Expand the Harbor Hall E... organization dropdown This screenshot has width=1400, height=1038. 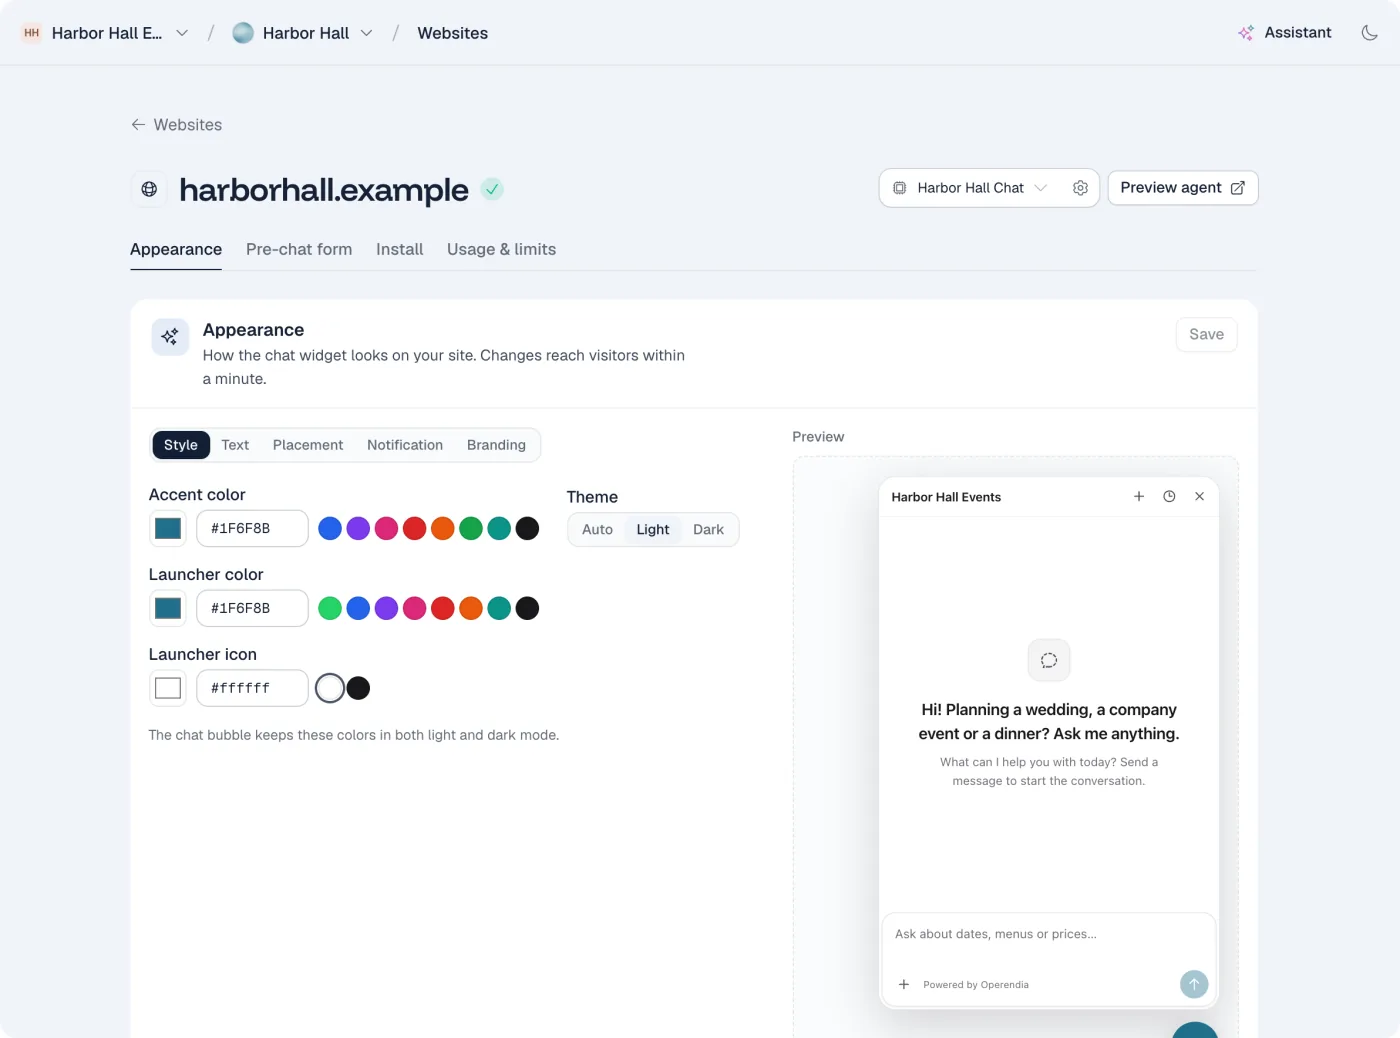182,33
